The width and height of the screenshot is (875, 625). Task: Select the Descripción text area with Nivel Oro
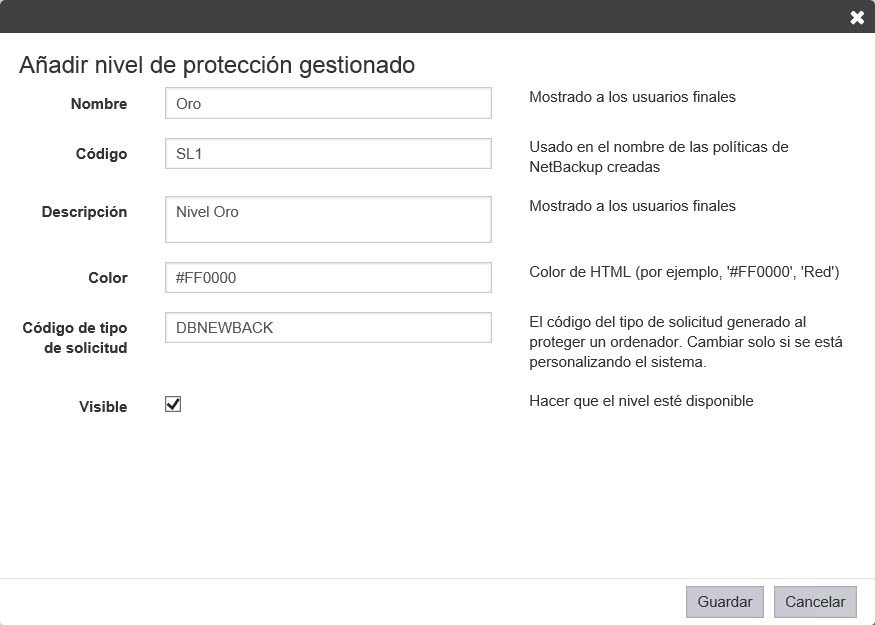tap(328, 219)
